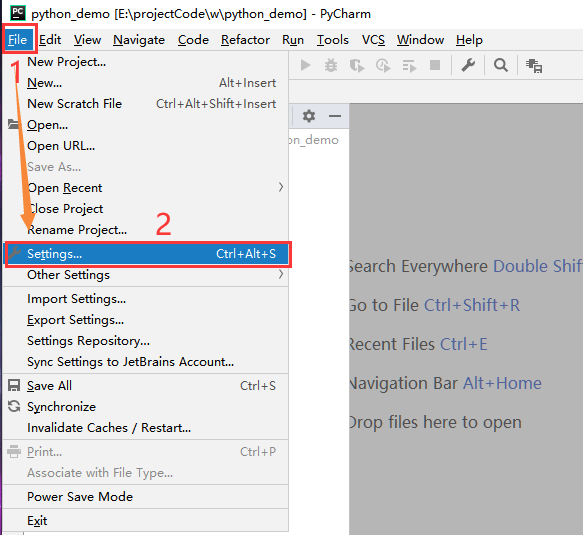Click the Ctrl+Shift+R shortcut hint text
This screenshot has width=583, height=535.
(472, 305)
